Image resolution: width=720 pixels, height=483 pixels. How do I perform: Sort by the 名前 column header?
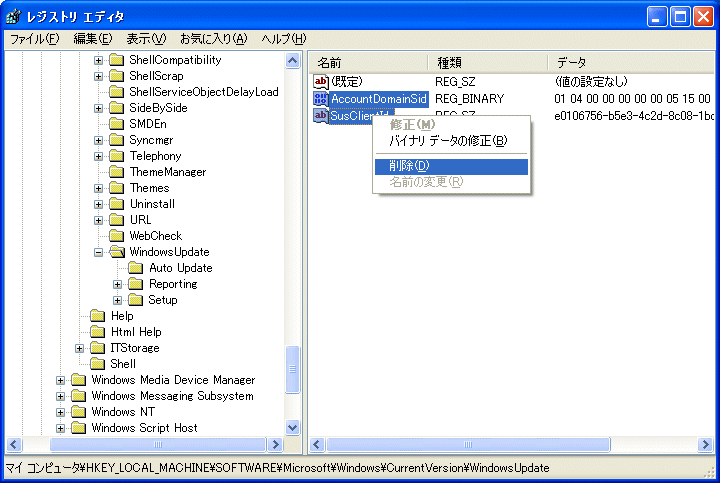(368, 62)
